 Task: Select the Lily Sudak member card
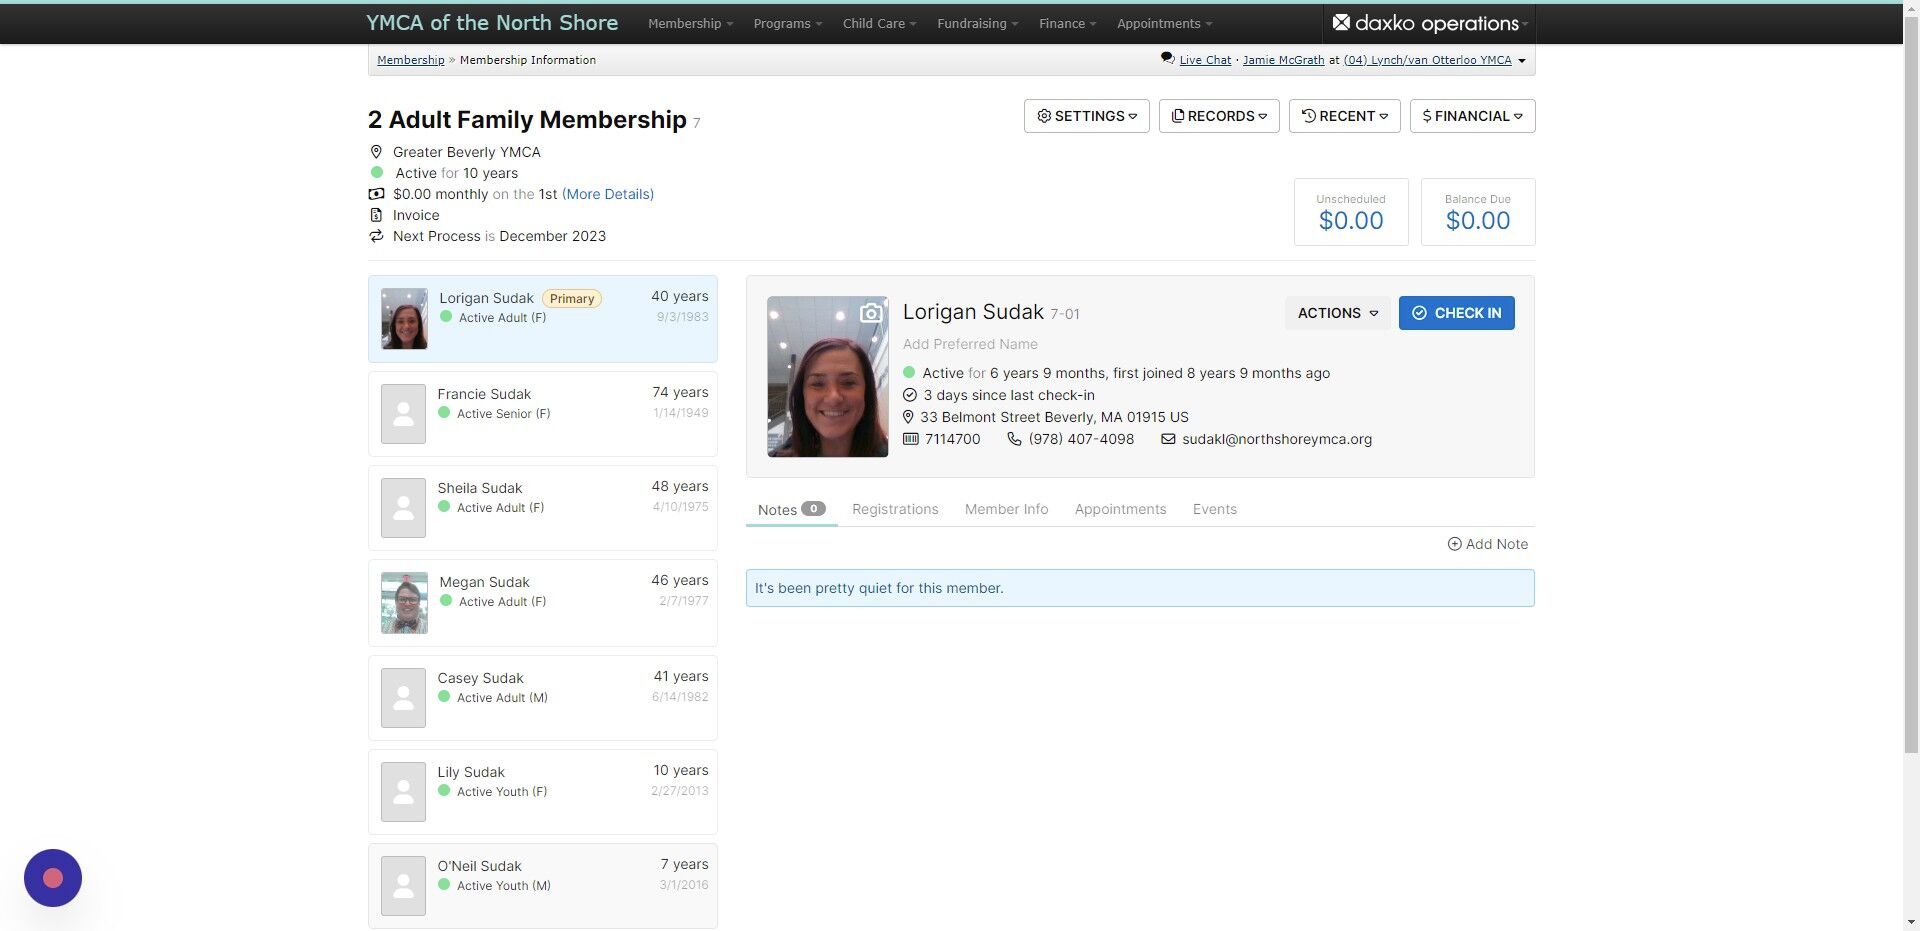[x=543, y=792]
